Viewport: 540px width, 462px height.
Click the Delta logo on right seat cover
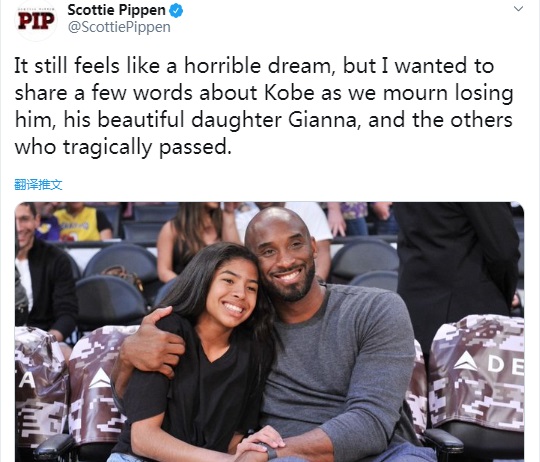pos(466,361)
